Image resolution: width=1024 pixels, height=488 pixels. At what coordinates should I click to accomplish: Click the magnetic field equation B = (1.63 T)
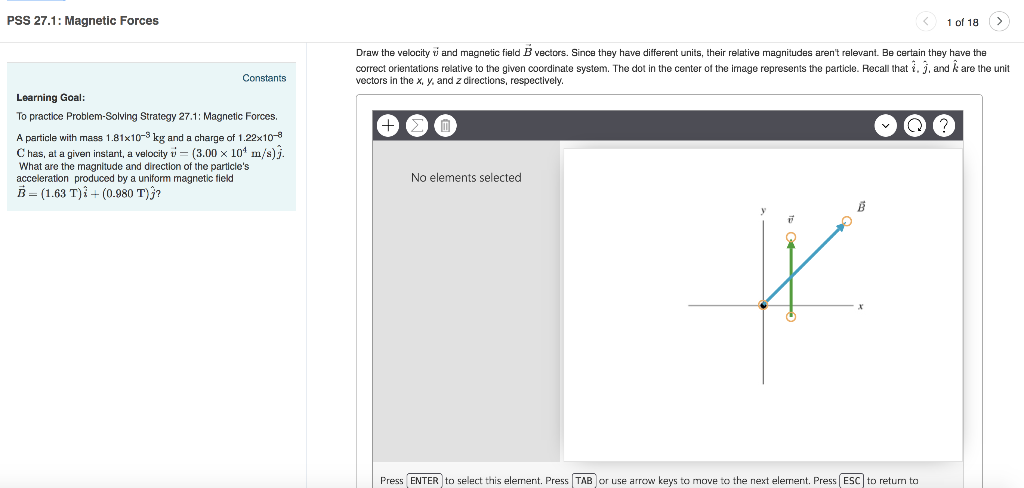(x=89, y=193)
